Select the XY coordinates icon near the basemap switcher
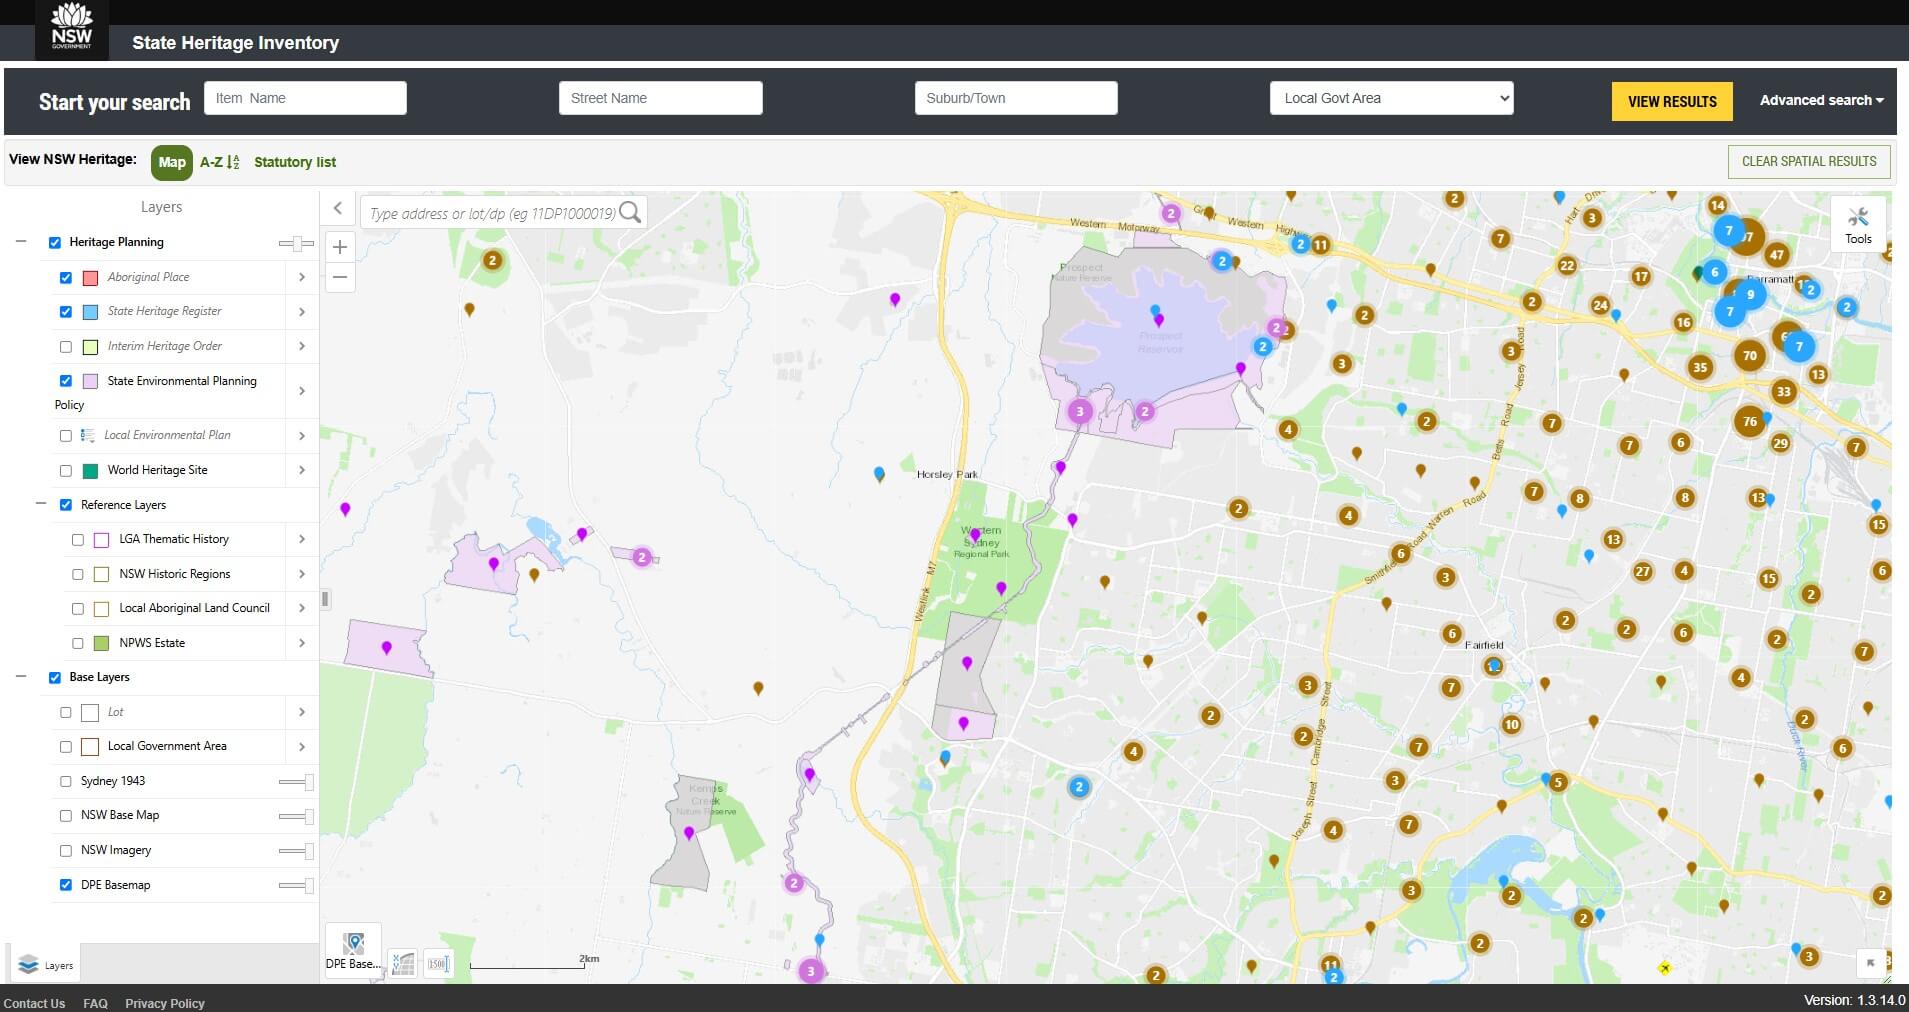Screen dimensions: 1909x1012 pos(403,962)
